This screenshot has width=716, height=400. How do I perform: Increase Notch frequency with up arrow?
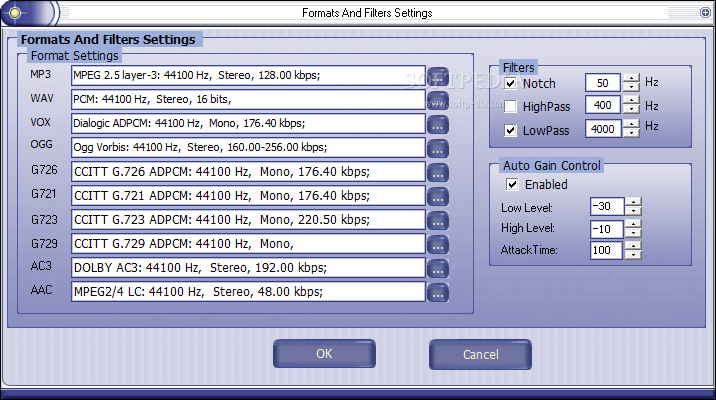click(631, 78)
